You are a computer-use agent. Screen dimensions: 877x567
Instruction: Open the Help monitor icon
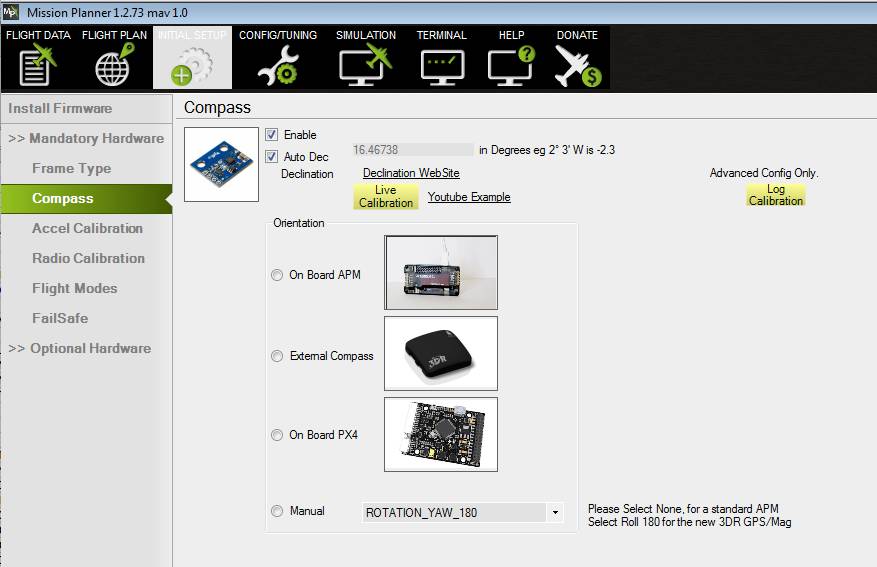(511, 65)
